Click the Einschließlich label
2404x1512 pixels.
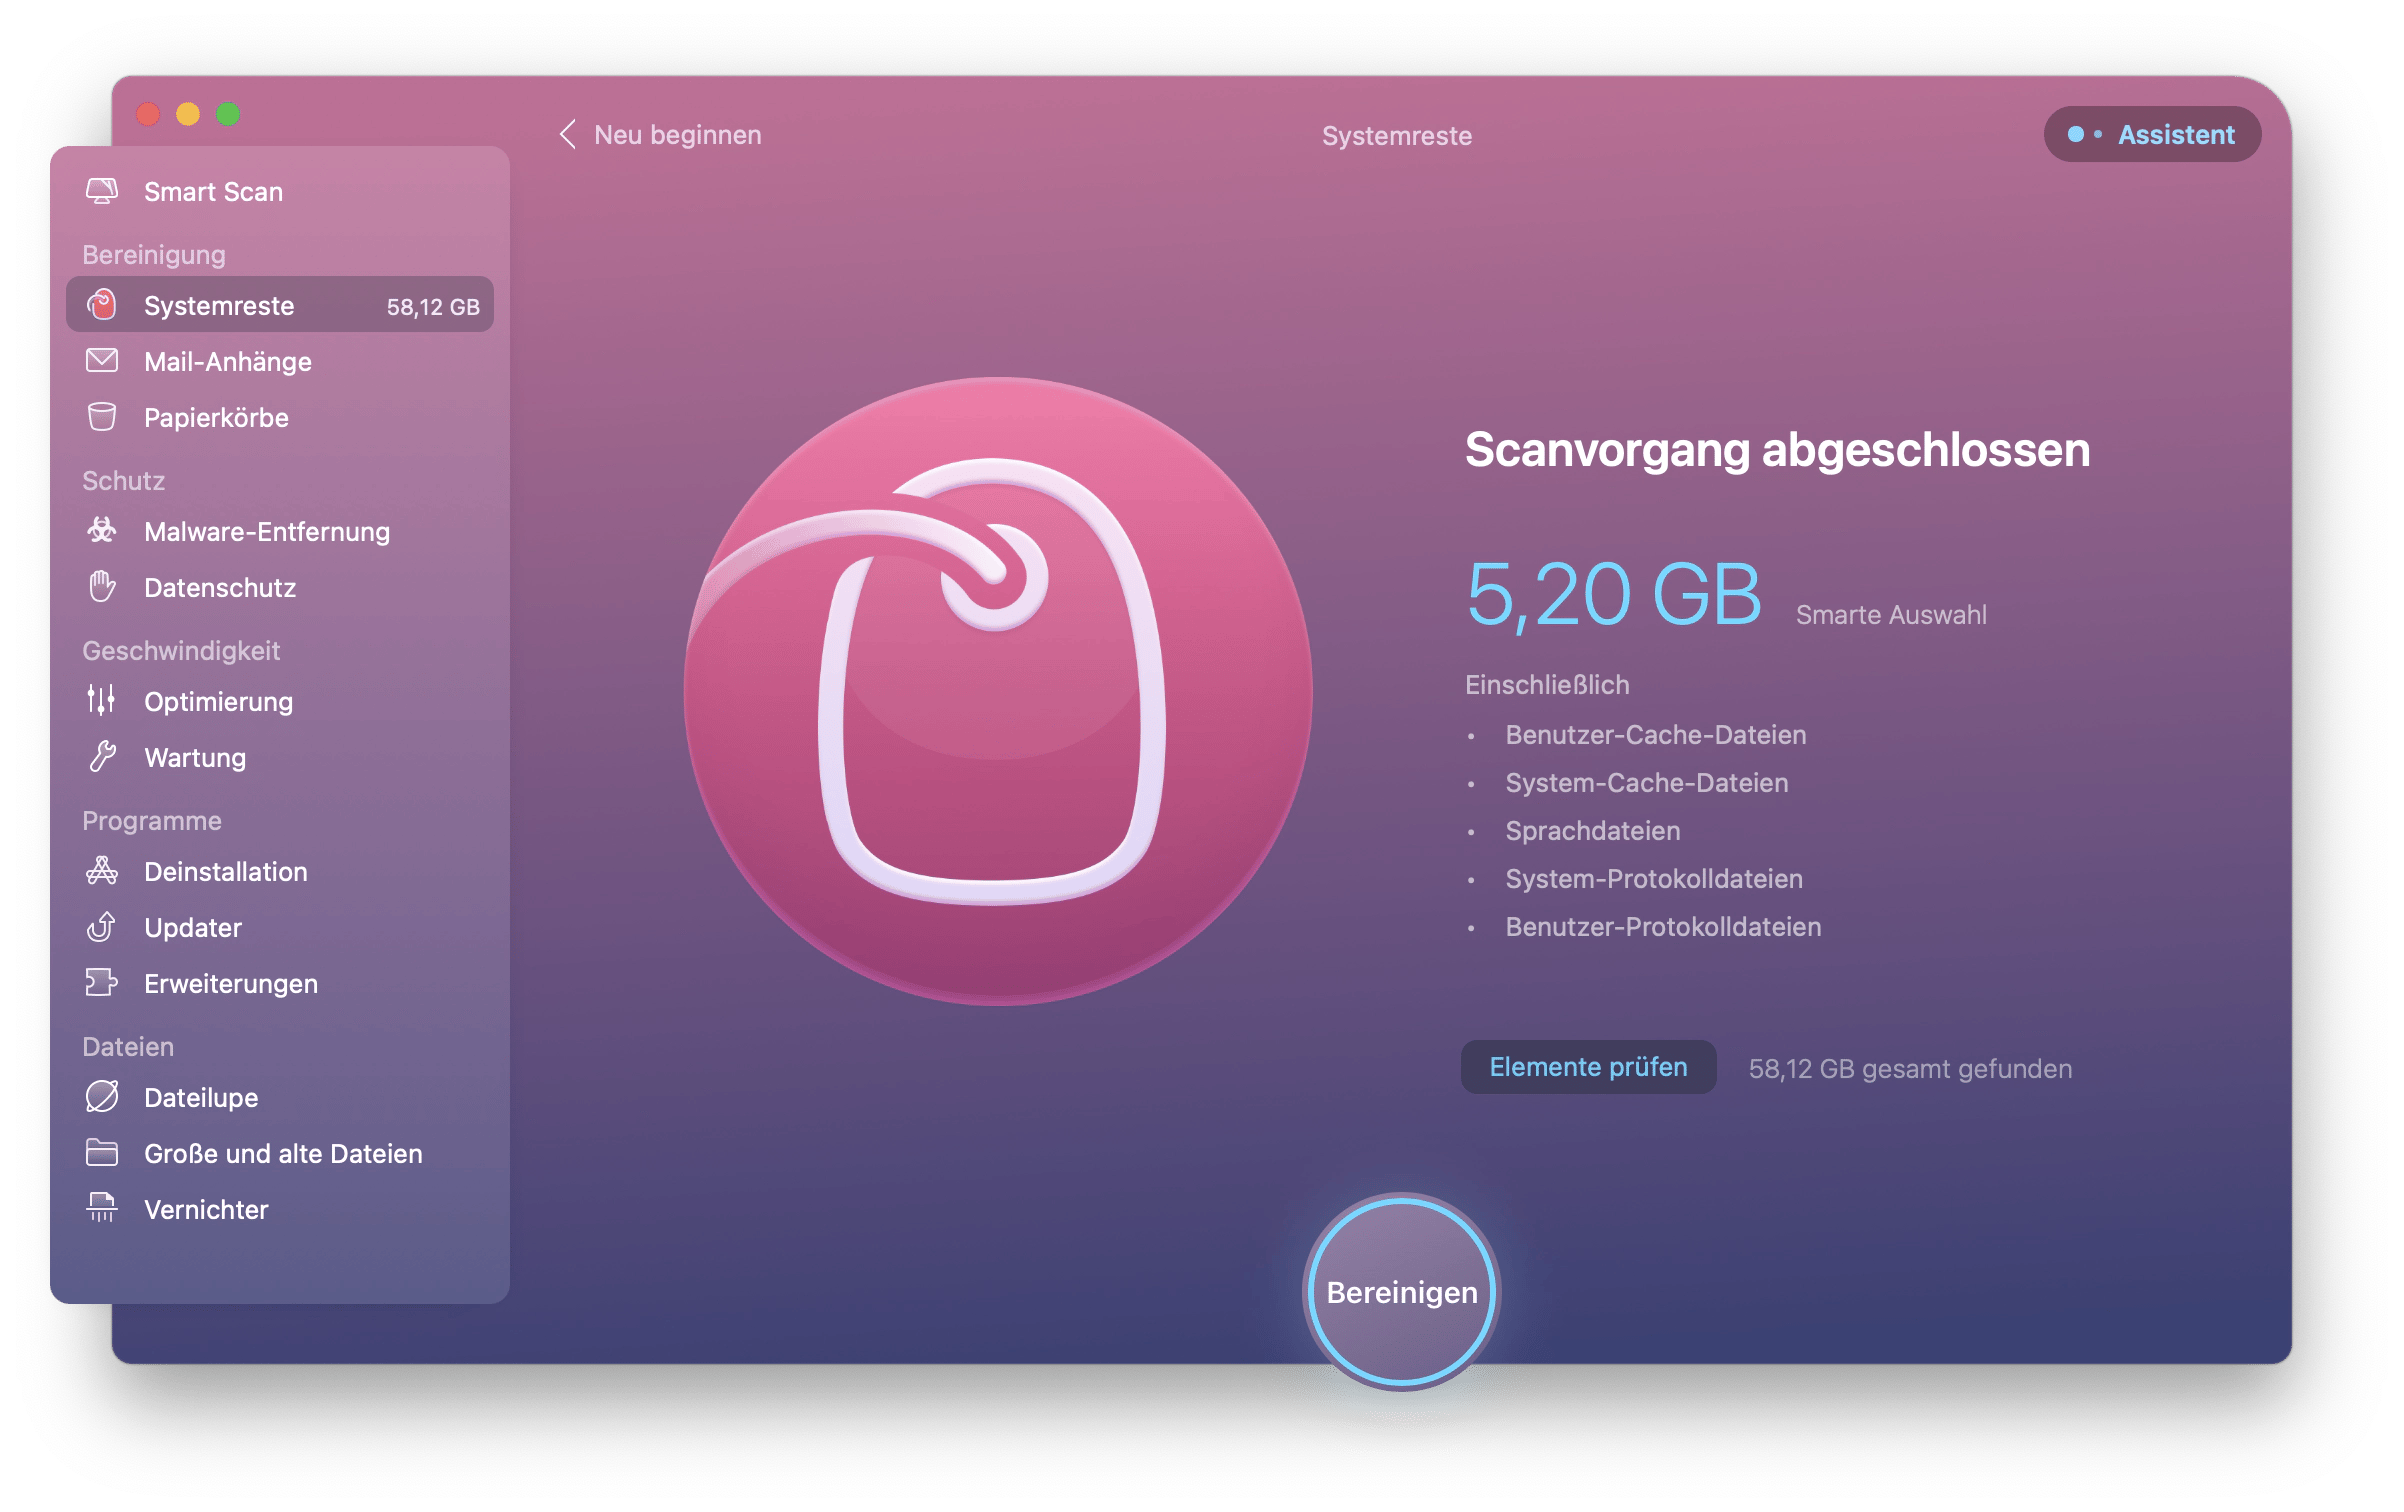coord(1547,684)
